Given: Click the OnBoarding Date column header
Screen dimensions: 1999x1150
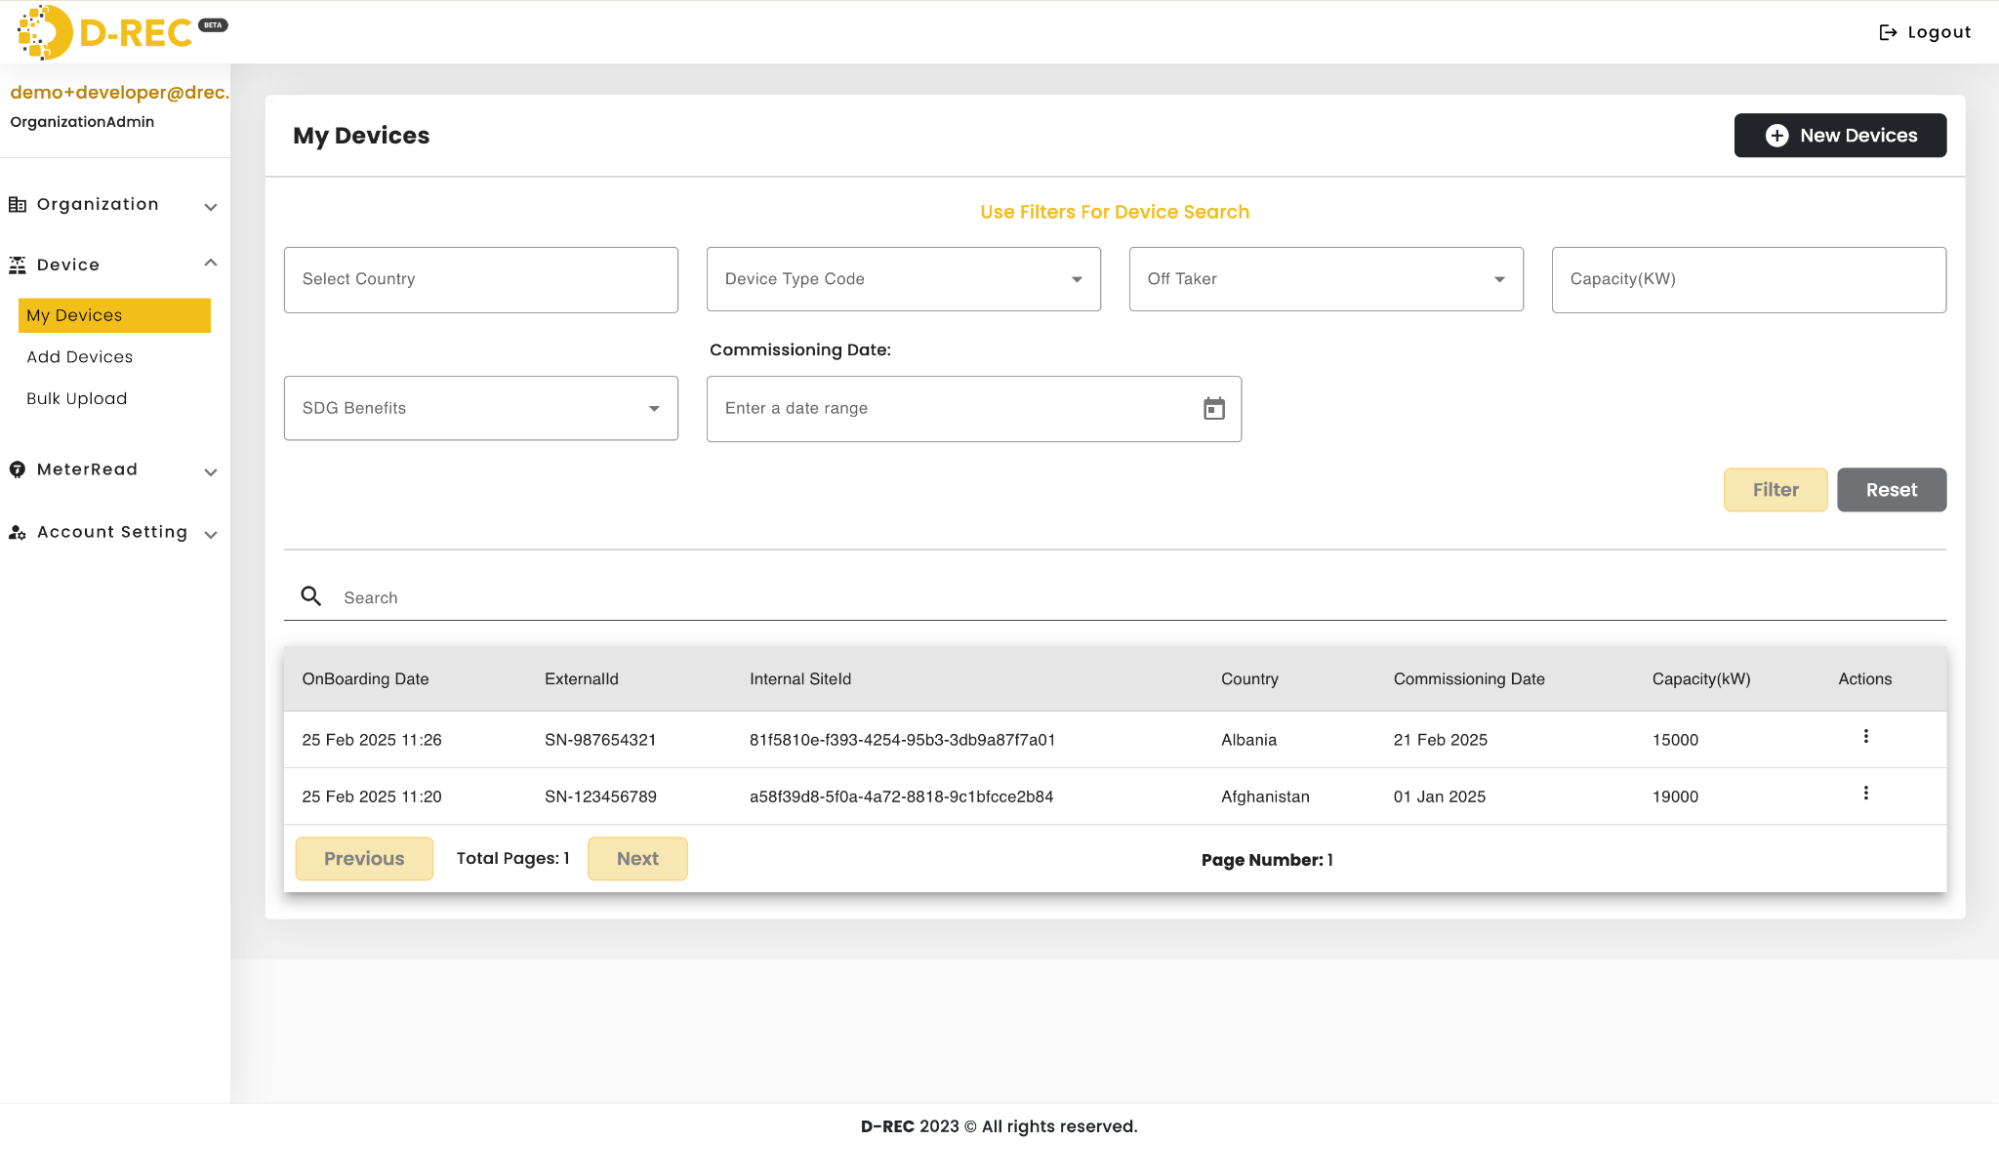Looking at the screenshot, I should click(x=365, y=679).
